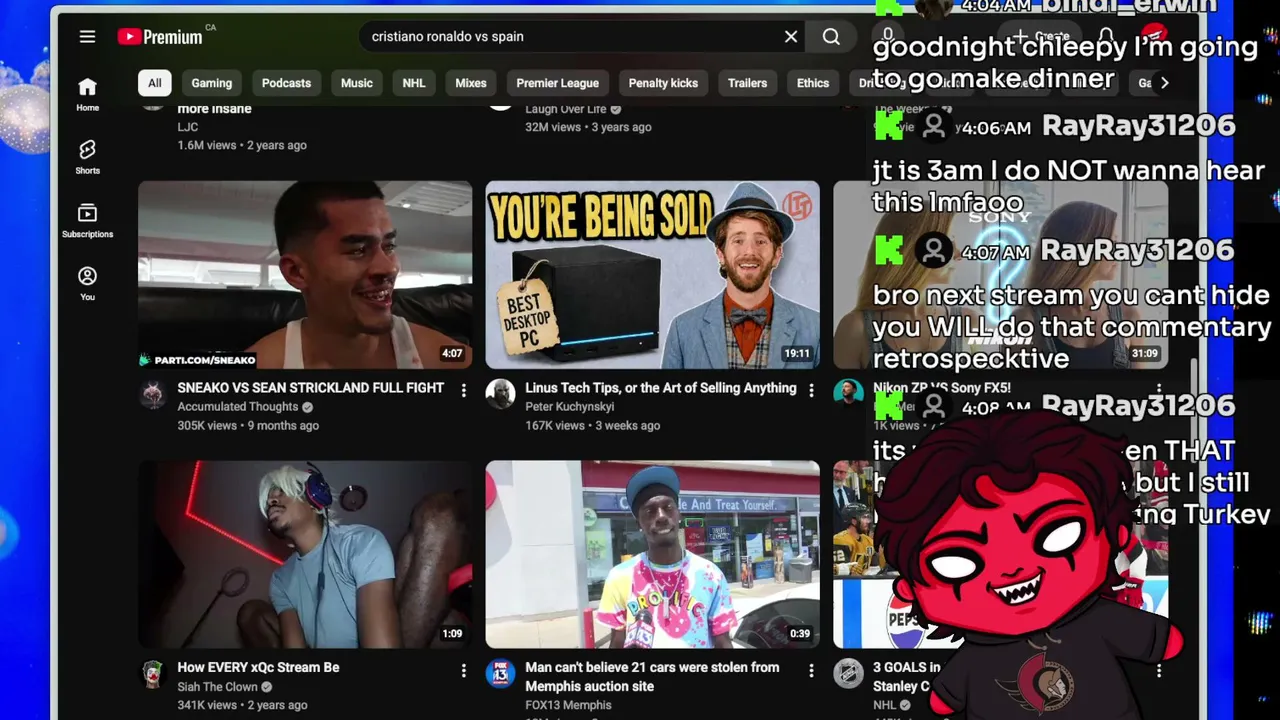This screenshot has width=1280, height=720.
Task: Open 'Man can't believe 21 cars were stolen' title
Action: (652, 677)
